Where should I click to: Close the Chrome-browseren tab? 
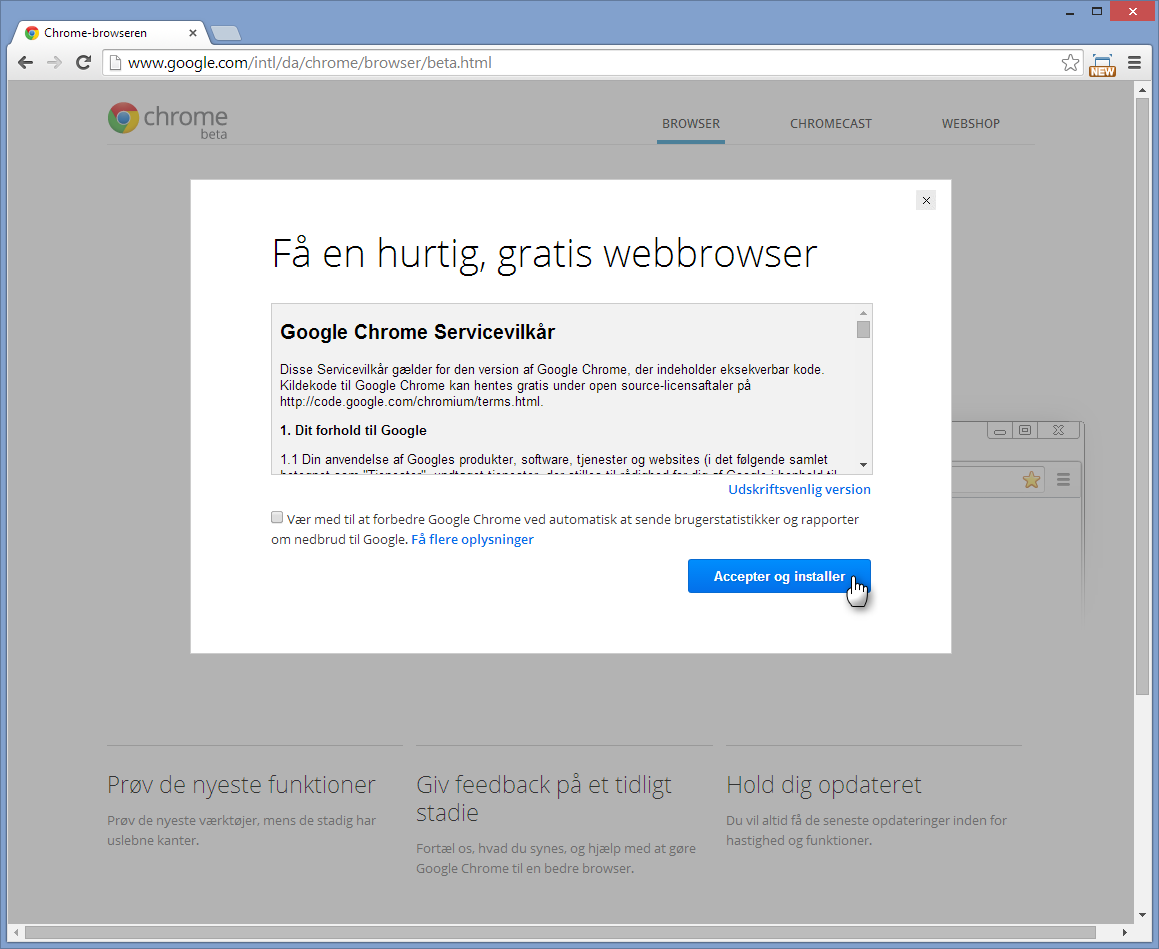tap(193, 33)
